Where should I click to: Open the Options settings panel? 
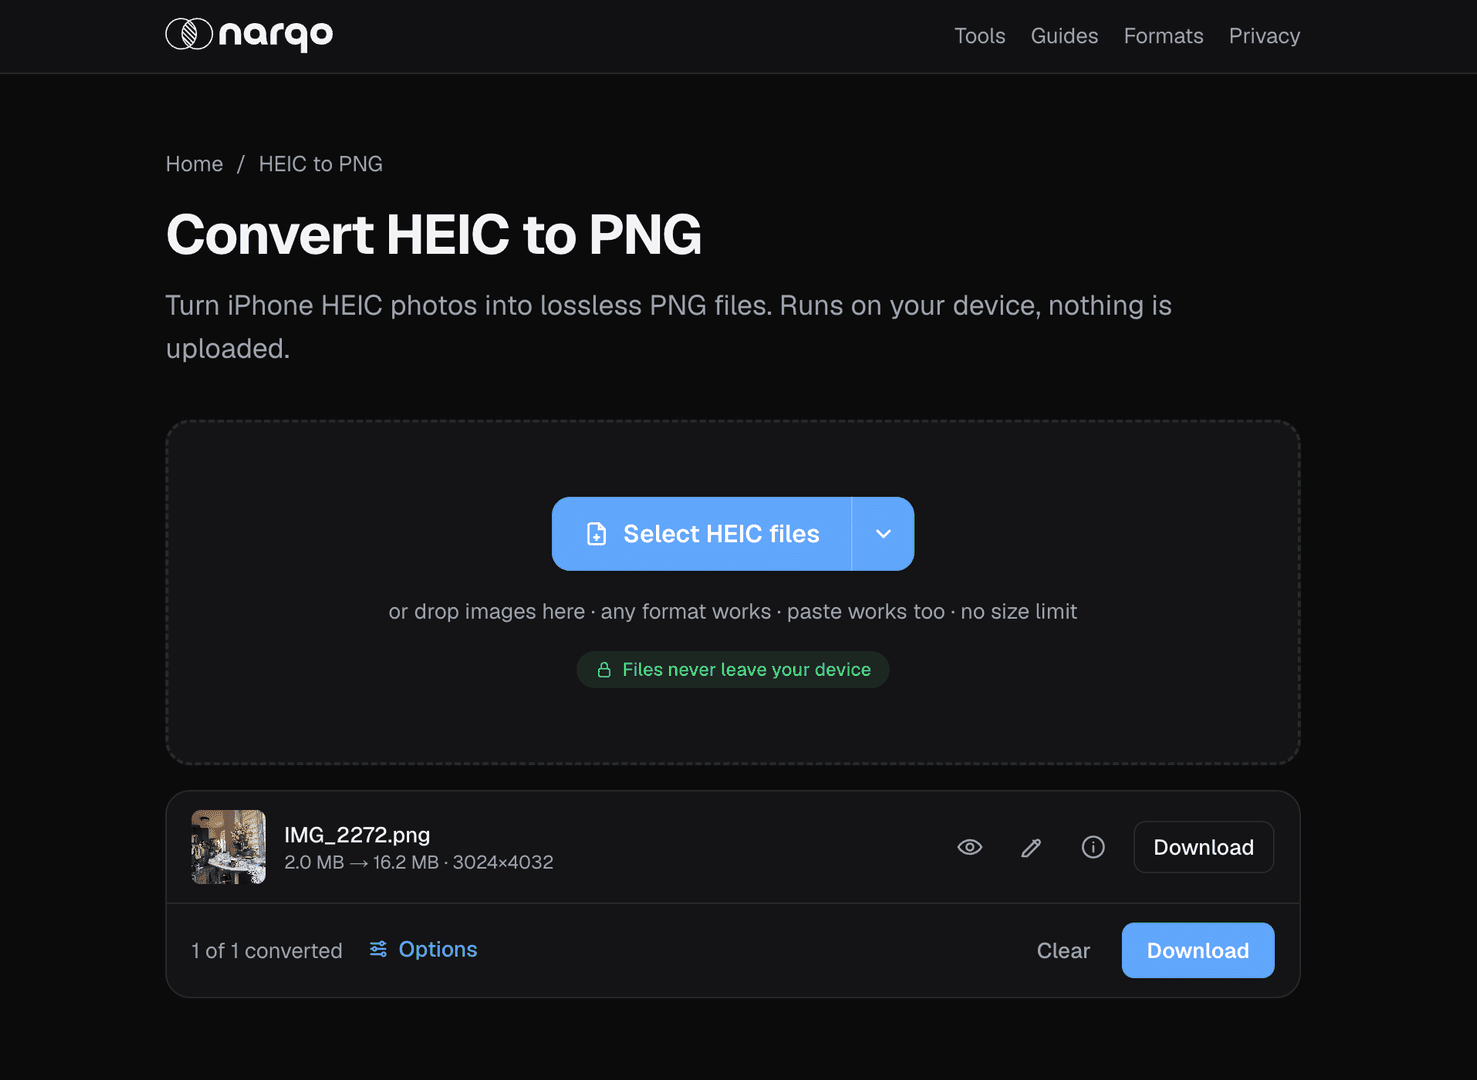pos(423,949)
